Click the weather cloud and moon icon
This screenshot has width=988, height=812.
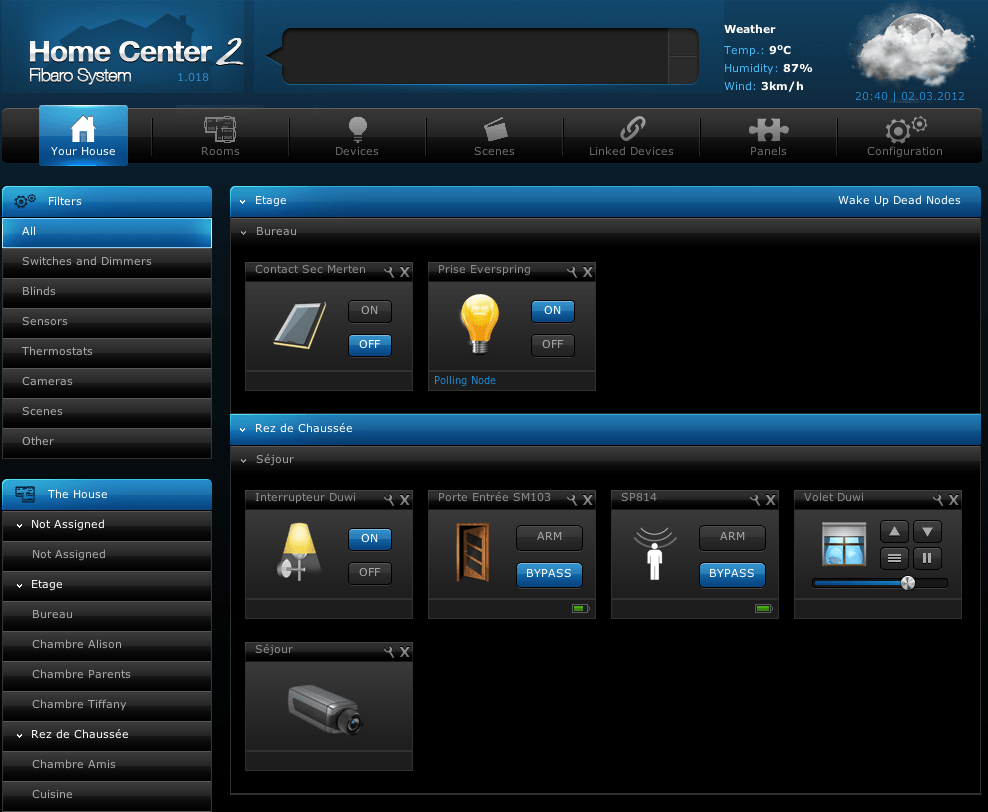912,49
